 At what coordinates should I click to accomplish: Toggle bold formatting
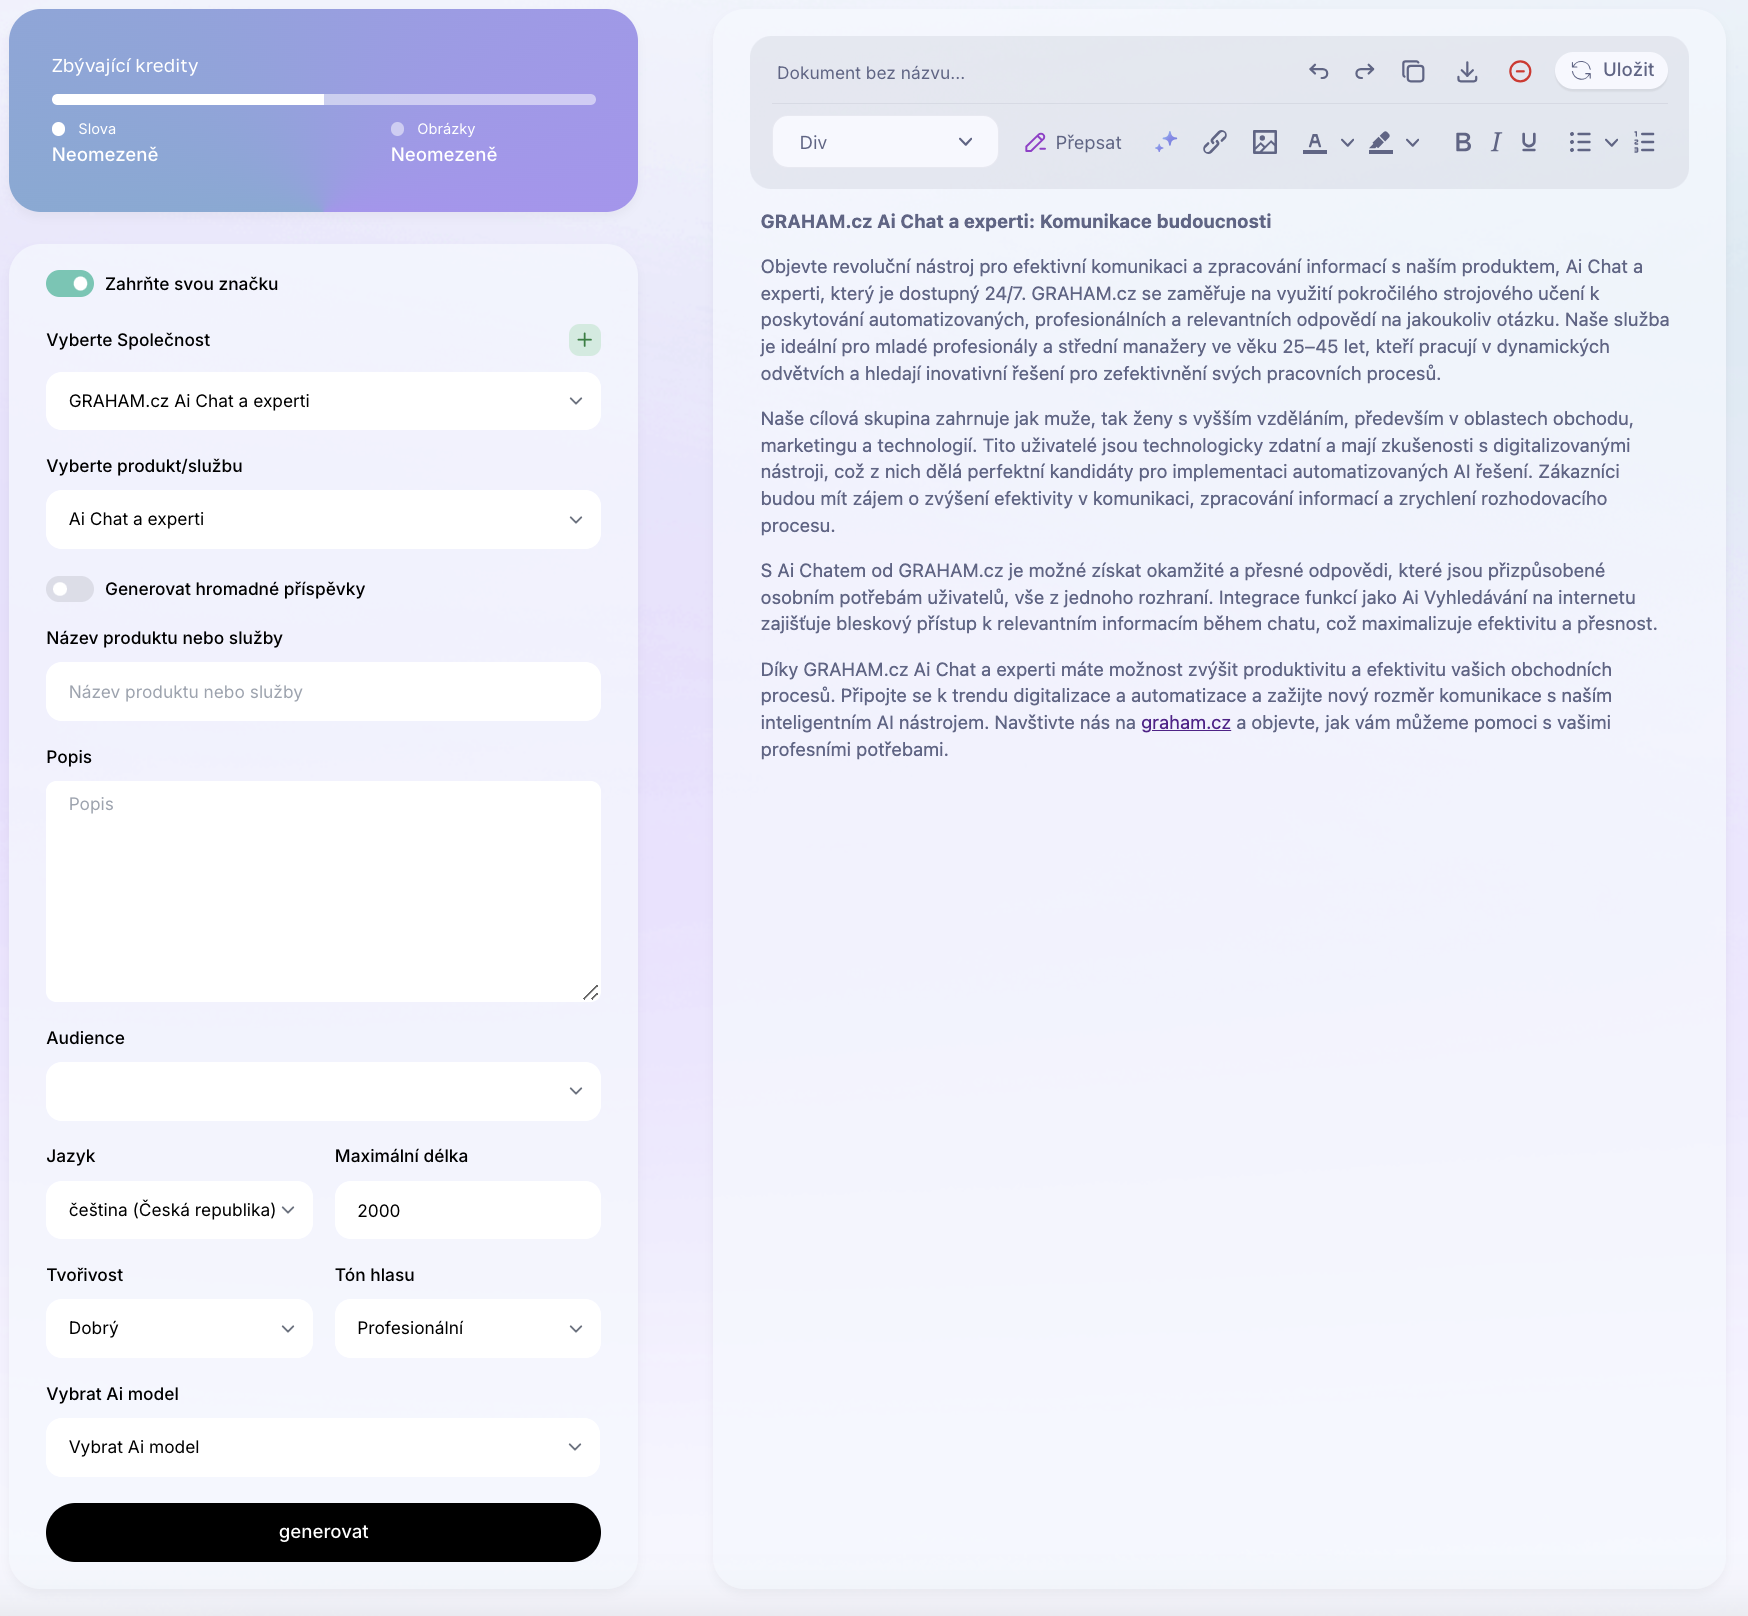1463,142
